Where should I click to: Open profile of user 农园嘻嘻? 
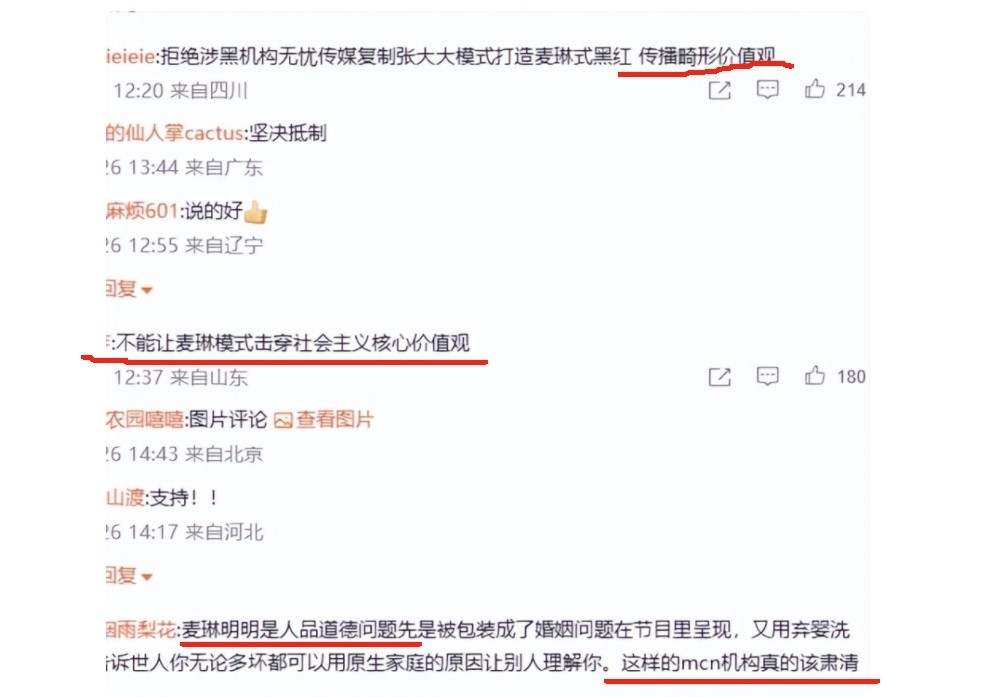[x=144, y=420]
